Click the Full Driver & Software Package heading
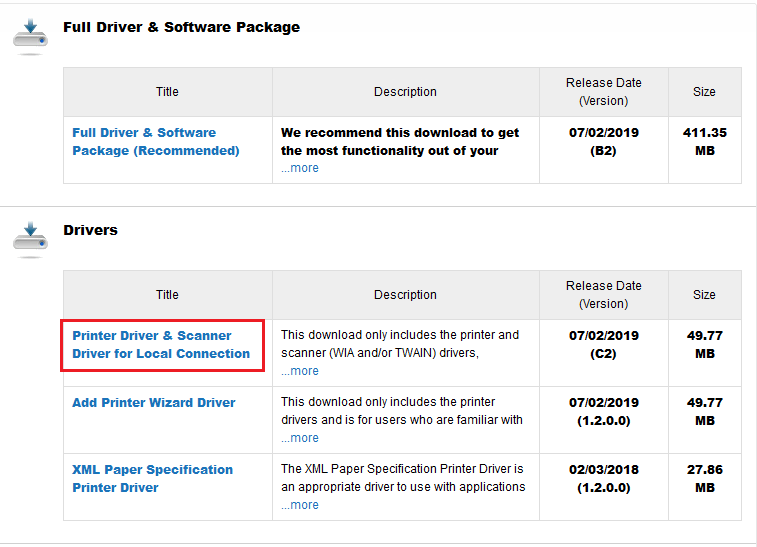This screenshot has width=757, height=547. 182,27
